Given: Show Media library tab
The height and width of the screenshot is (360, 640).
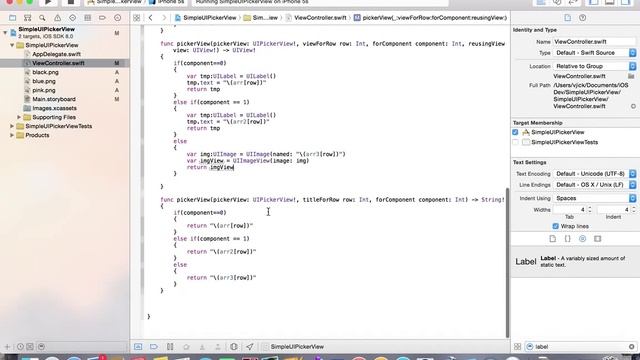Looking at the screenshot, I should [598, 239].
